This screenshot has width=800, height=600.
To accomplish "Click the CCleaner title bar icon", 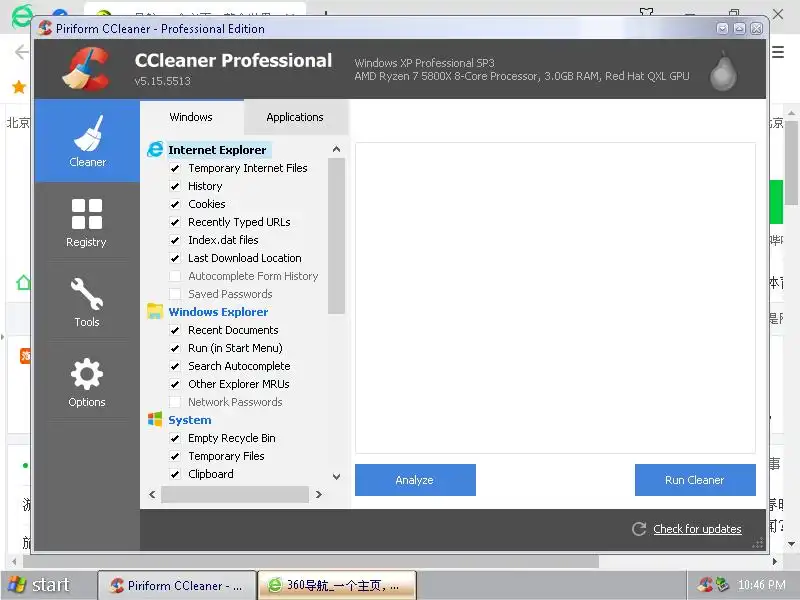I will (x=45, y=28).
